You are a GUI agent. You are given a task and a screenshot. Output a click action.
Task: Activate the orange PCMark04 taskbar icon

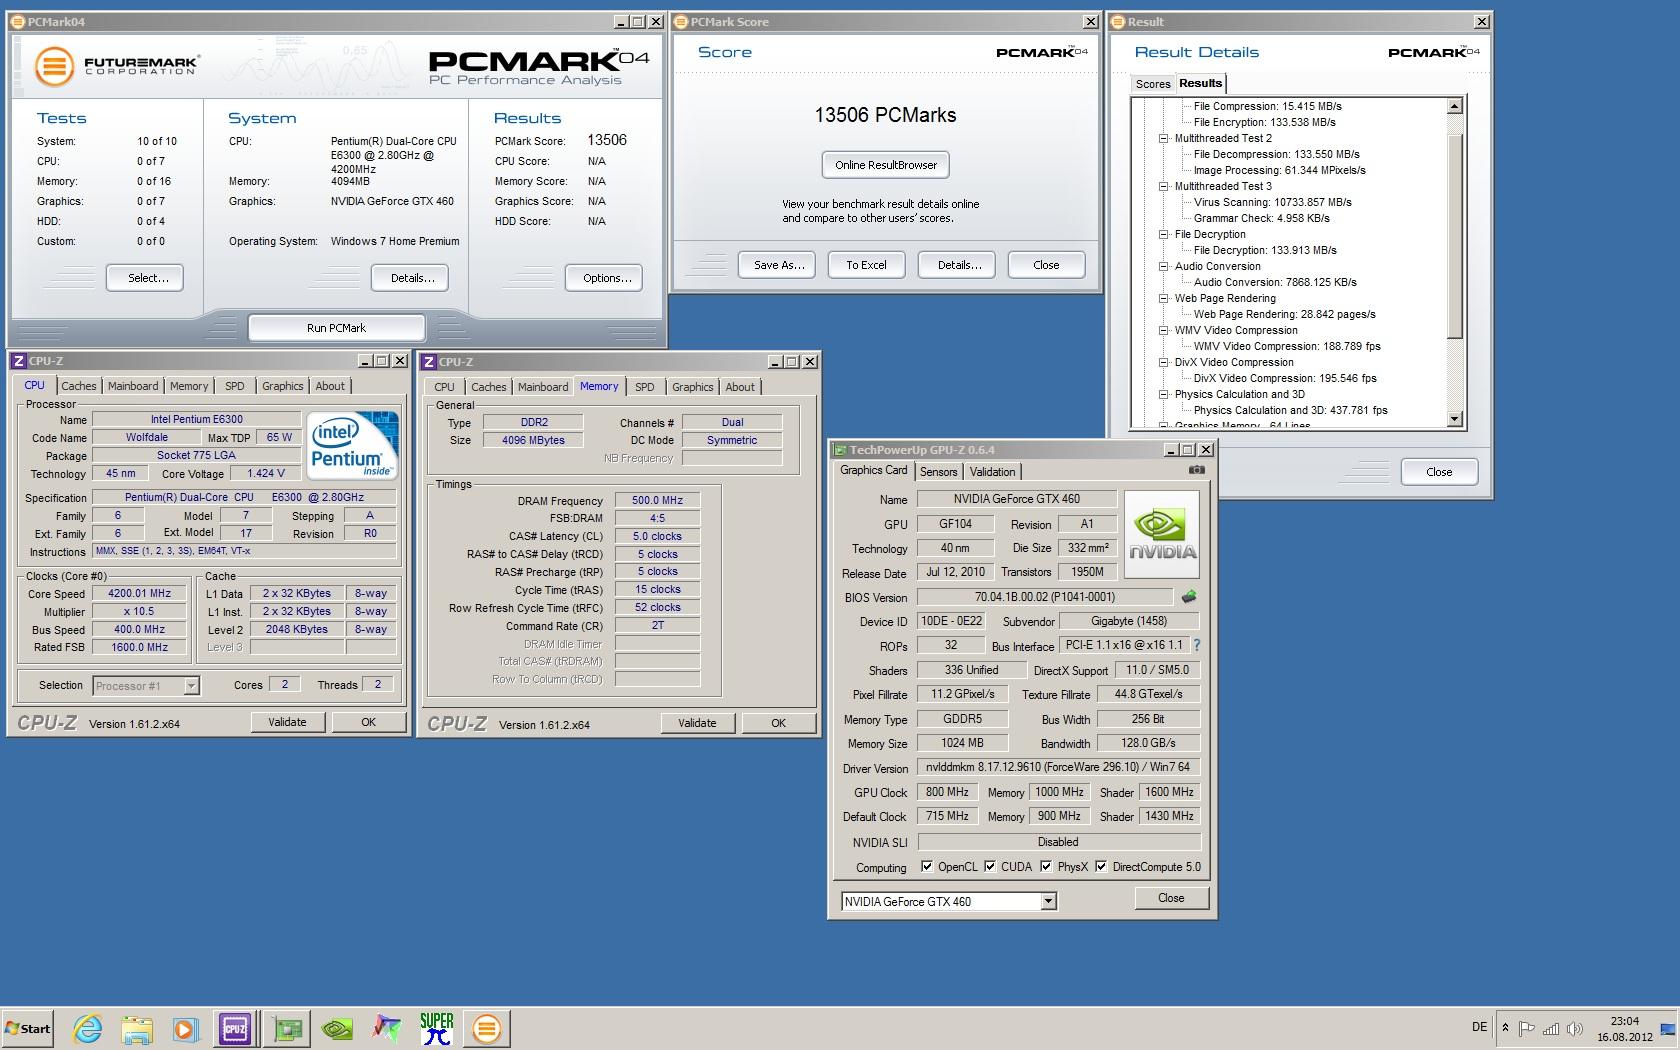(487, 1028)
